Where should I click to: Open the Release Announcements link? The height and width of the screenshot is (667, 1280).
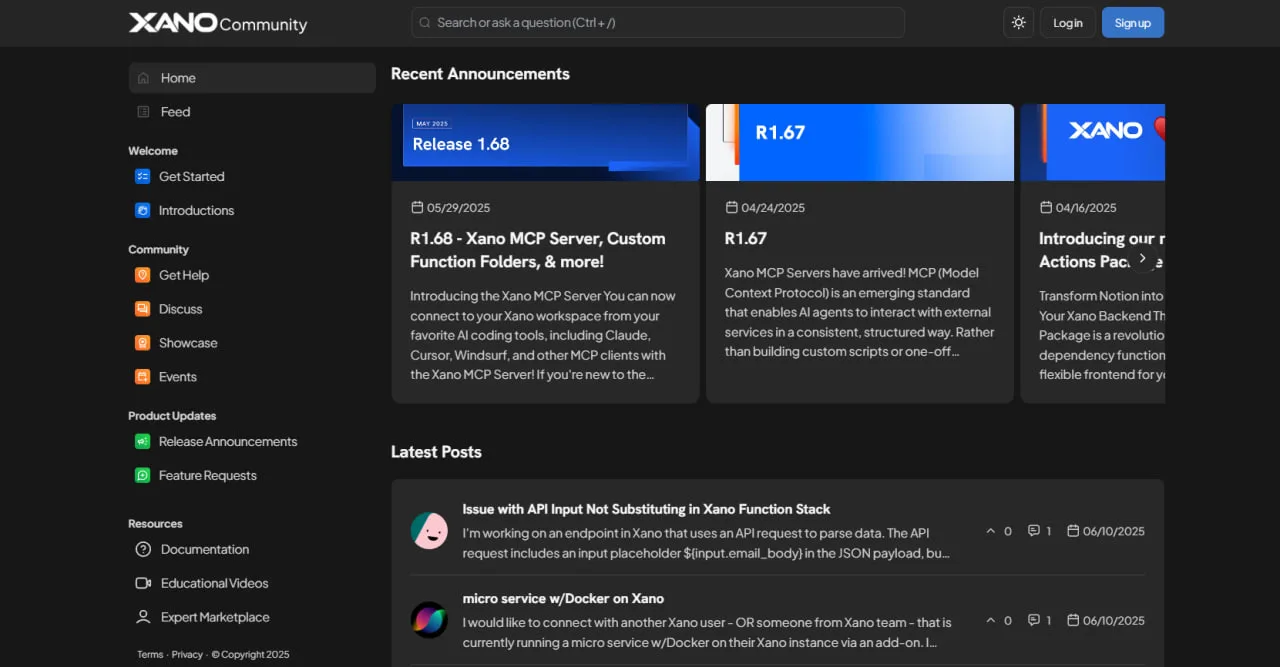click(x=228, y=441)
